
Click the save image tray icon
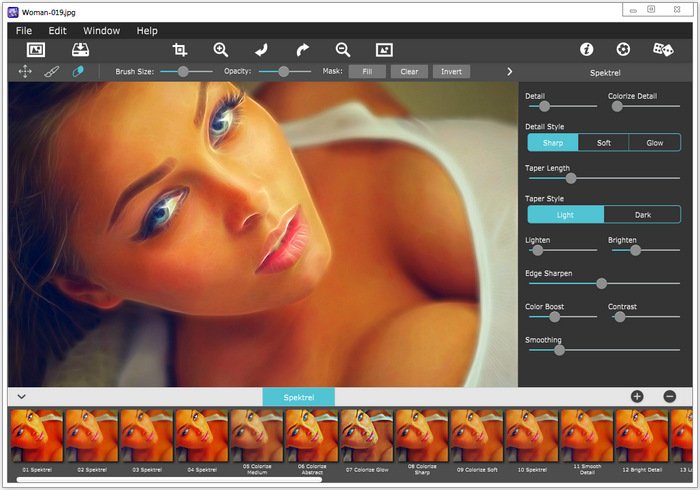80,50
